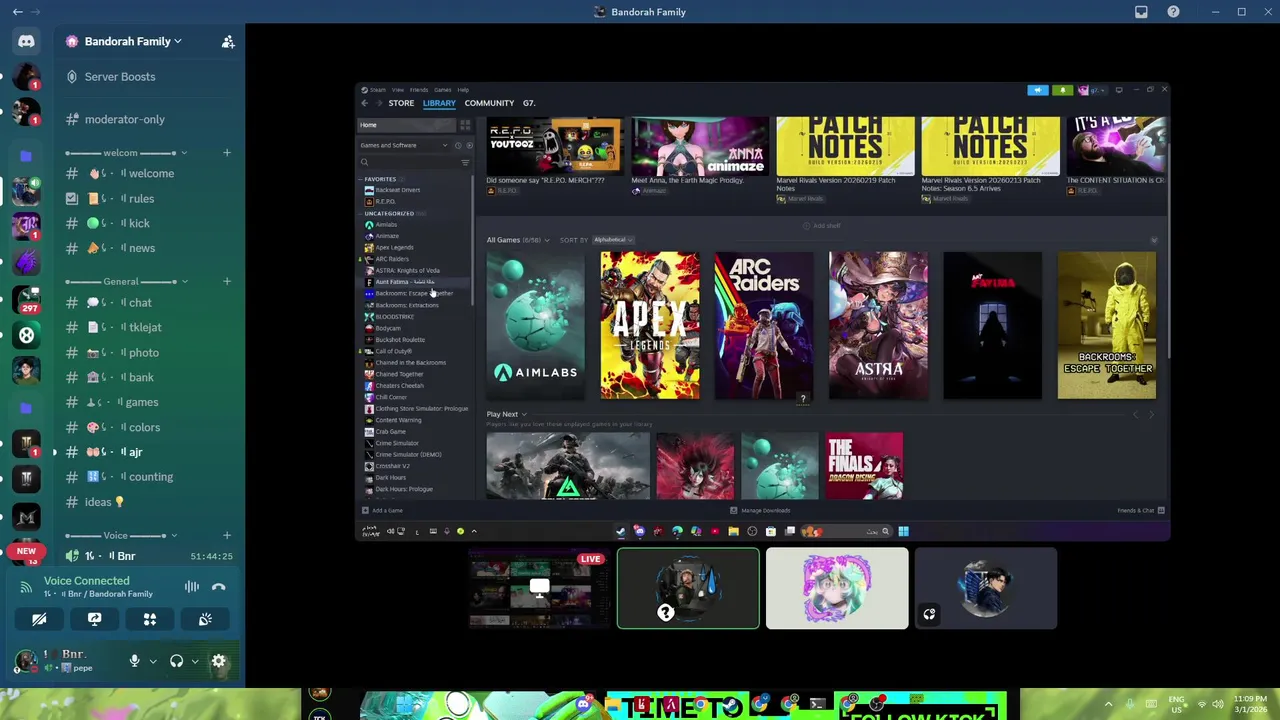The height and width of the screenshot is (720, 1280).
Task: Open the bank channel
Action: point(148,378)
